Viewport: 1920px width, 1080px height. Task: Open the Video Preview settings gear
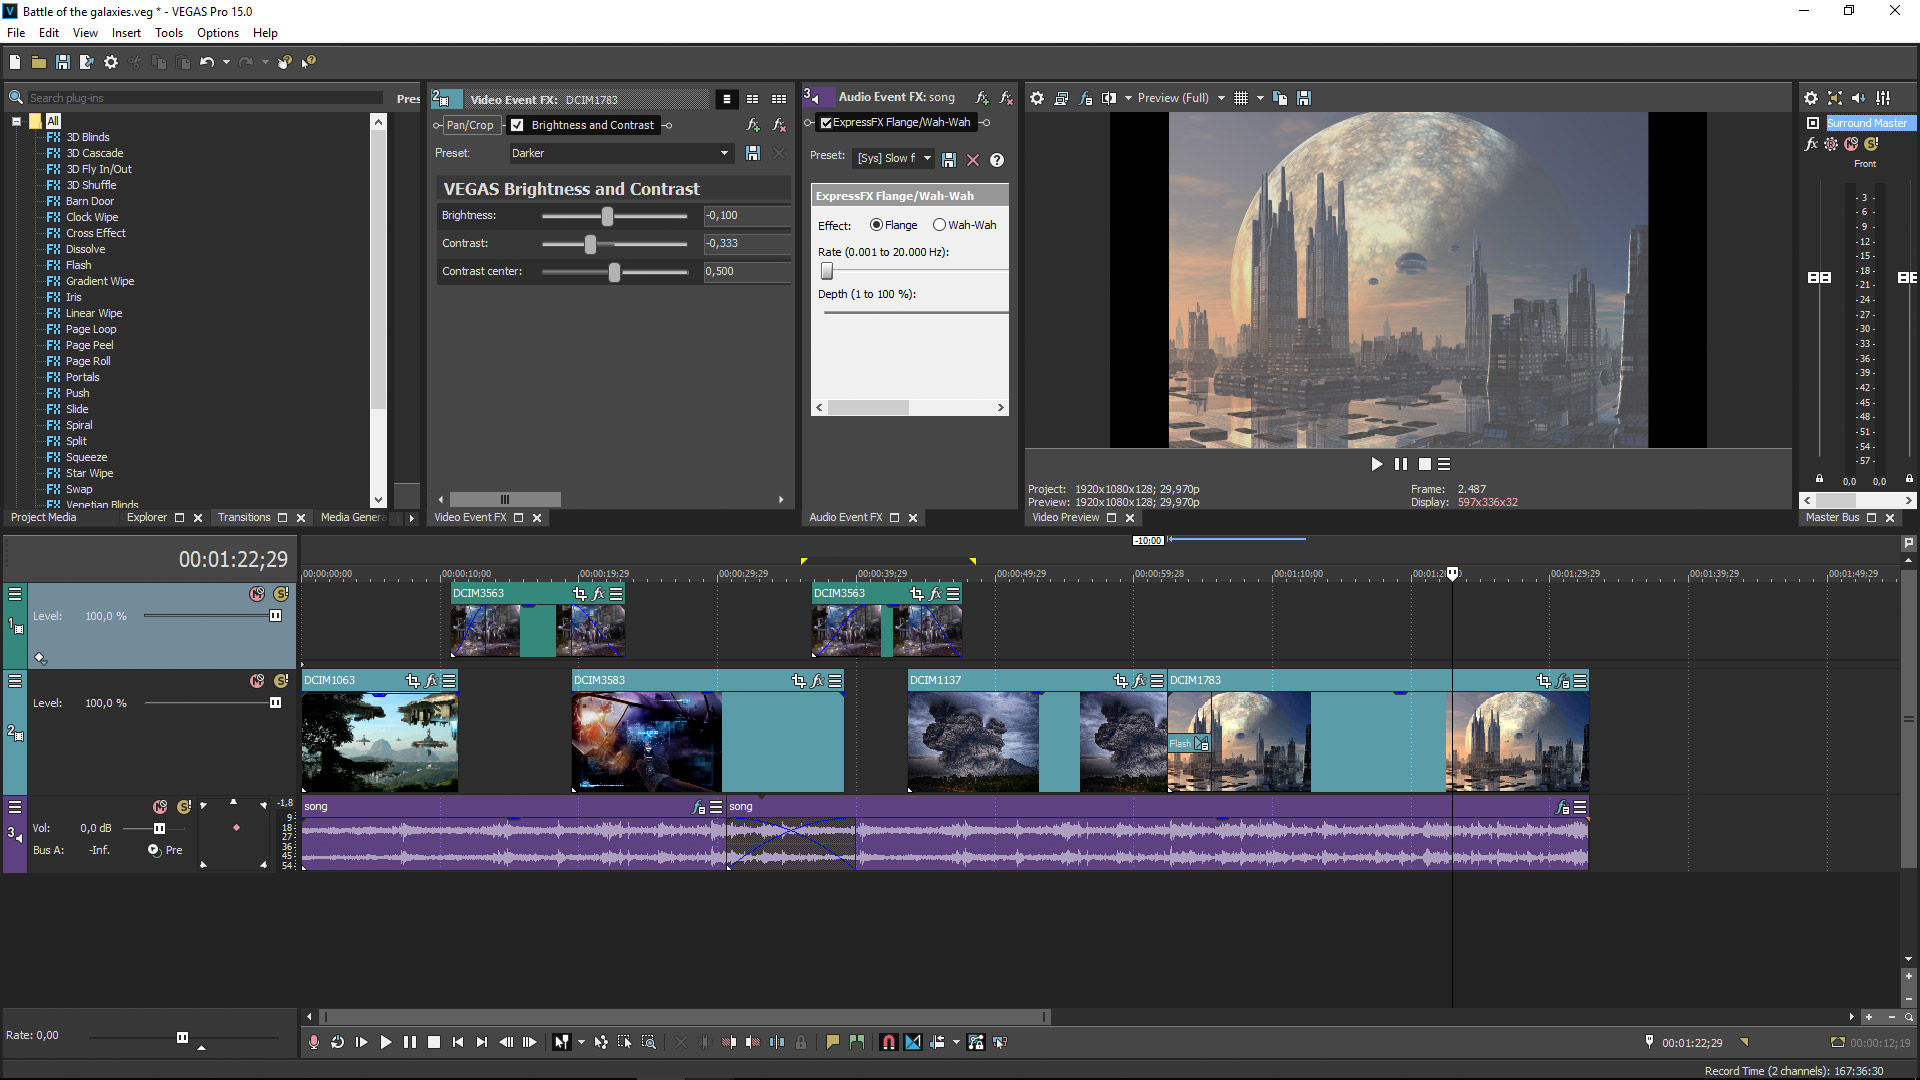pyautogui.click(x=1037, y=98)
